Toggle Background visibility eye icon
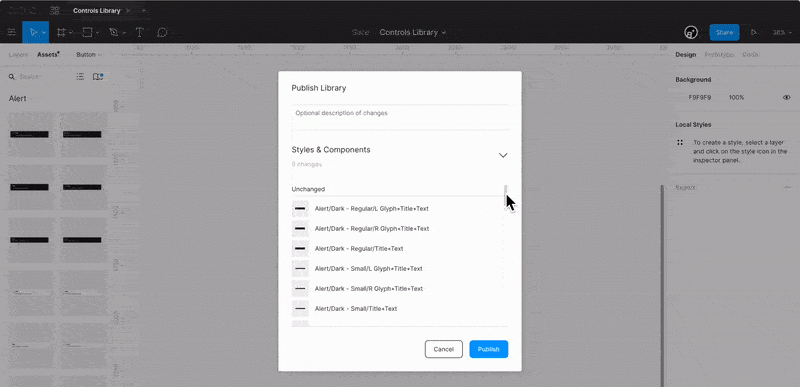Screen dimensions: 800x387 coord(786,97)
